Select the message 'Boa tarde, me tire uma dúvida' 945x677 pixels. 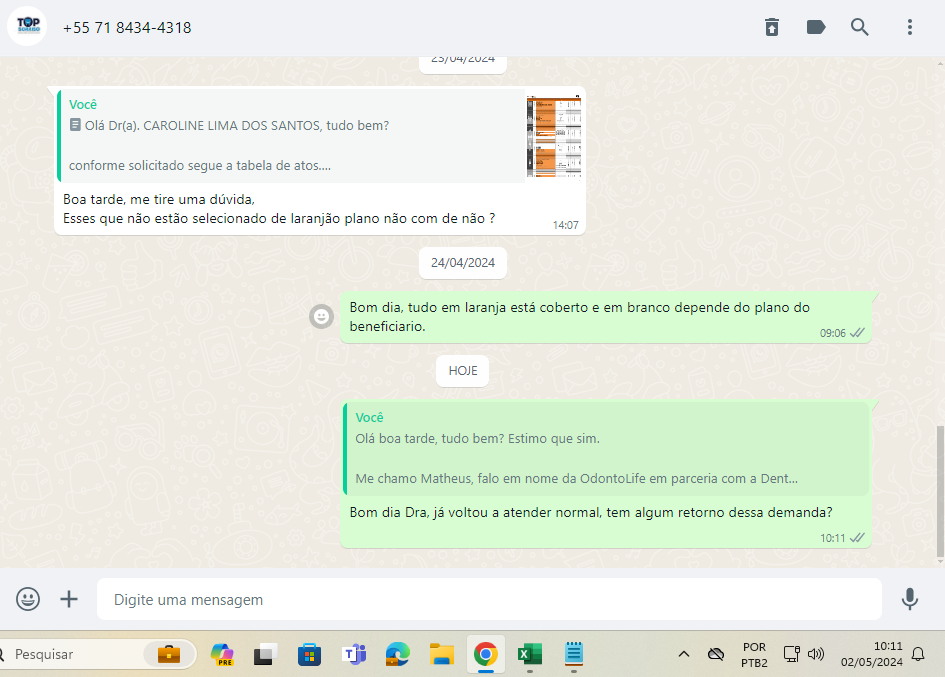[278, 209]
